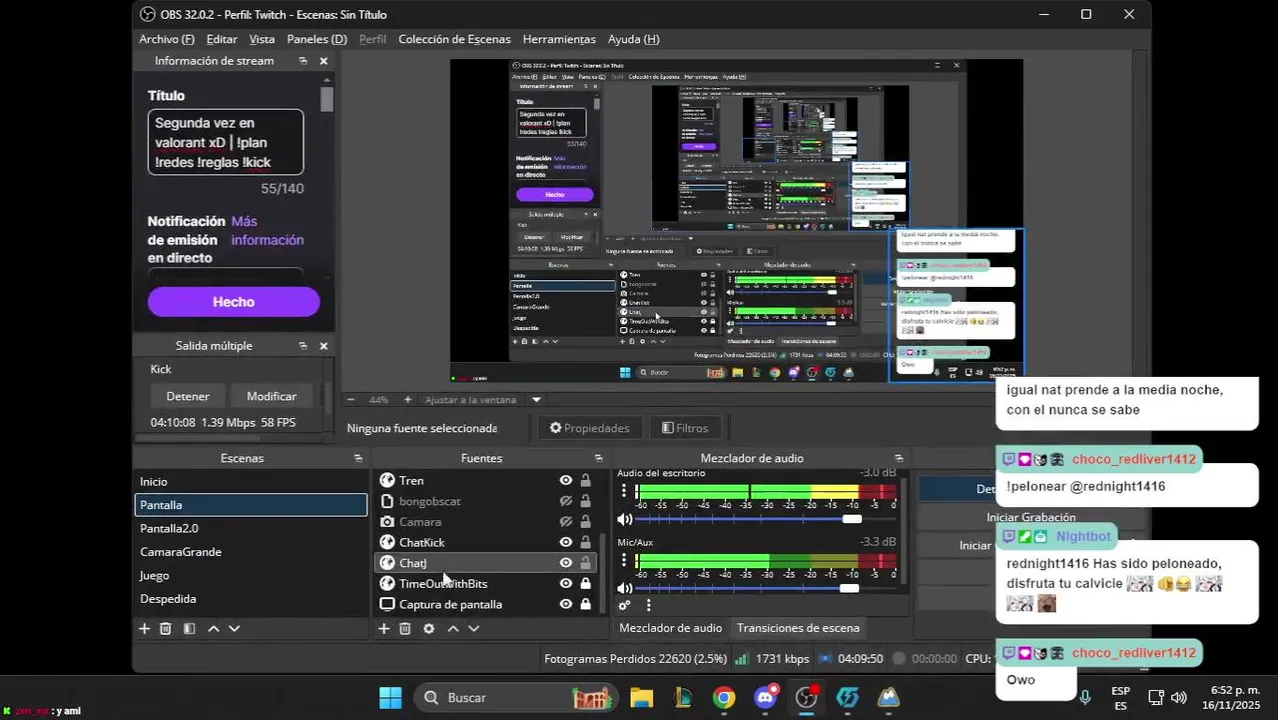Float the Información de stream dock
The image size is (1278, 720).
(x=303, y=61)
